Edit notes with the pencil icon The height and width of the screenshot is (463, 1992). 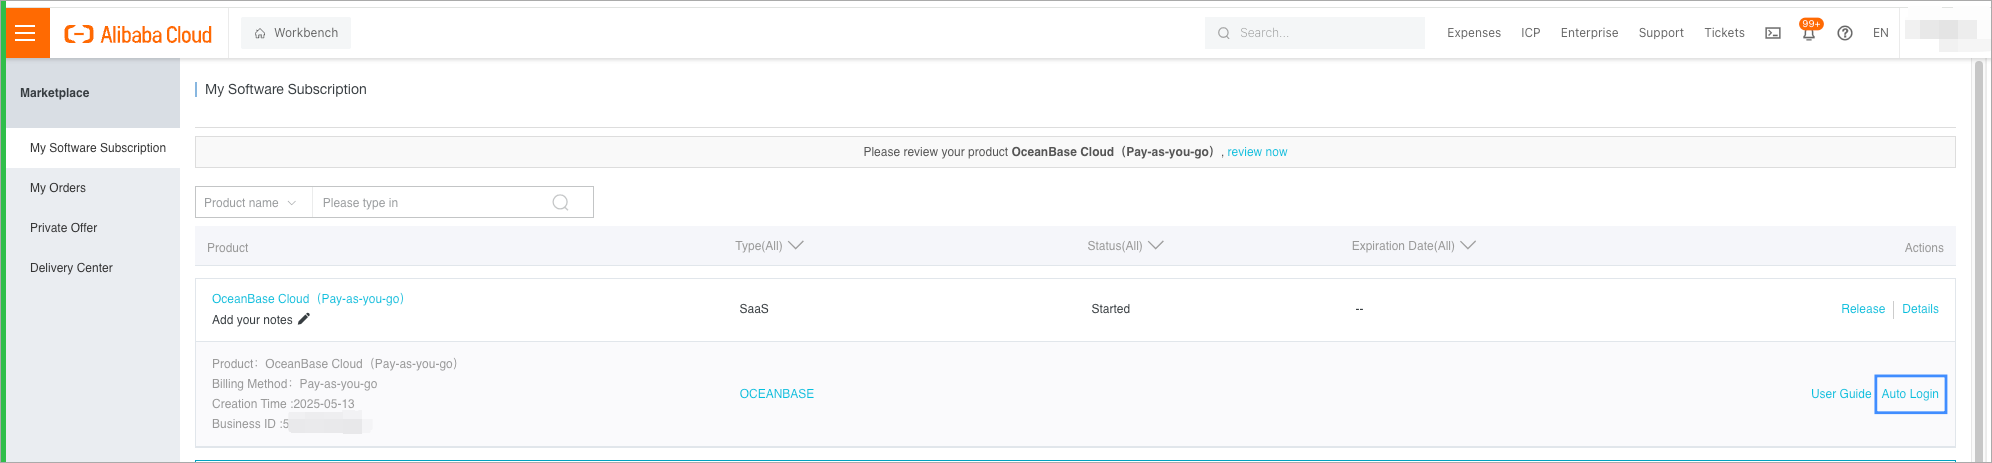tap(304, 319)
